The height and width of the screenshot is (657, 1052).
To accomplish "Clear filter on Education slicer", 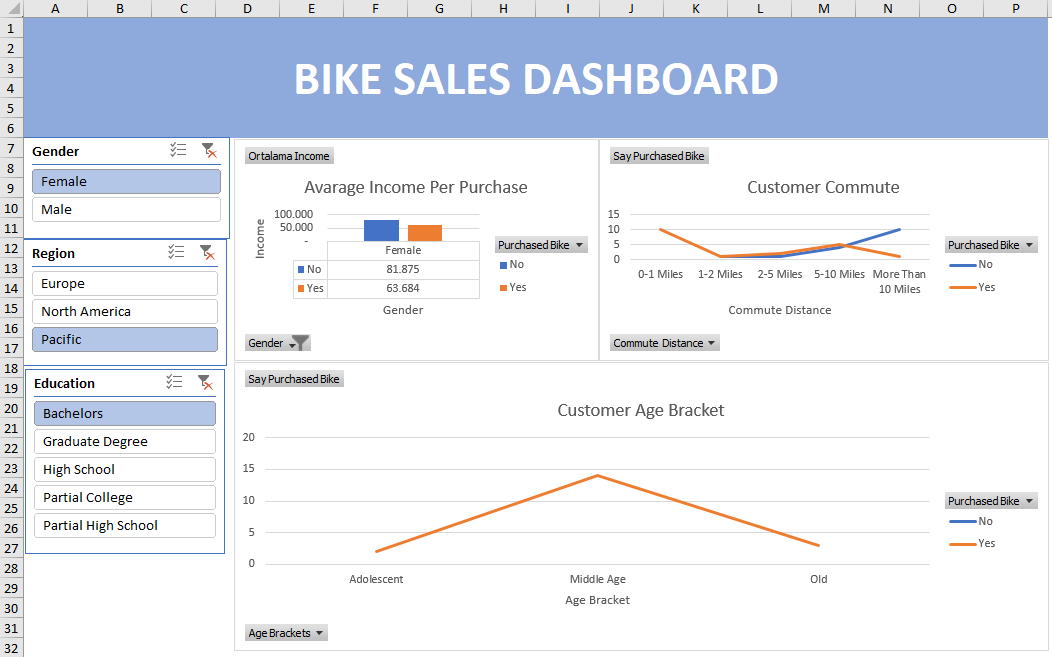I will click(205, 382).
